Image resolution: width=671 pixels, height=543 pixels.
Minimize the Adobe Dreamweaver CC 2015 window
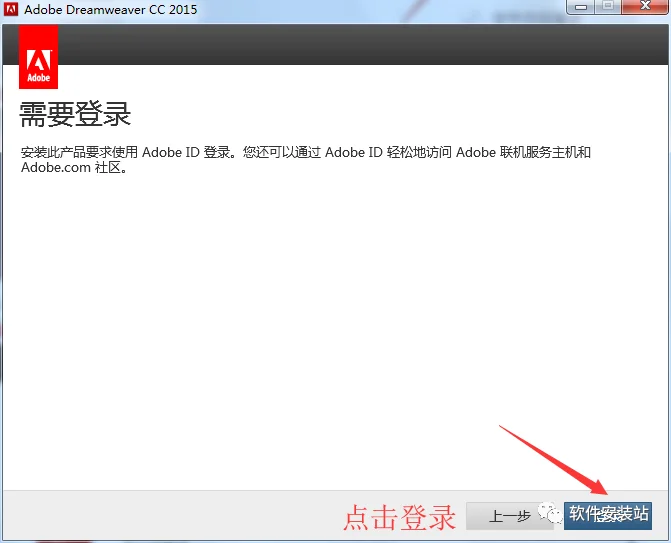click(581, 6)
